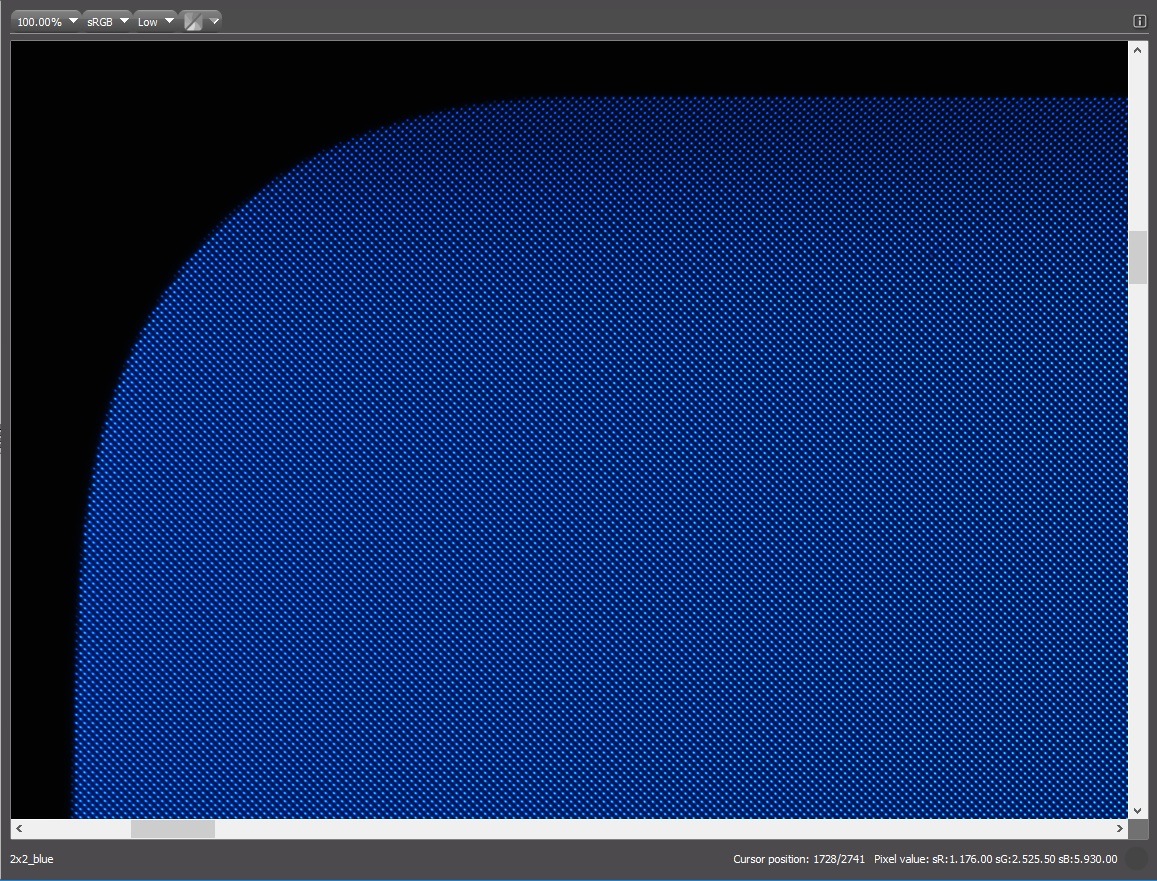
Task: Click the 2x2_blue image name label
Action: (32, 859)
